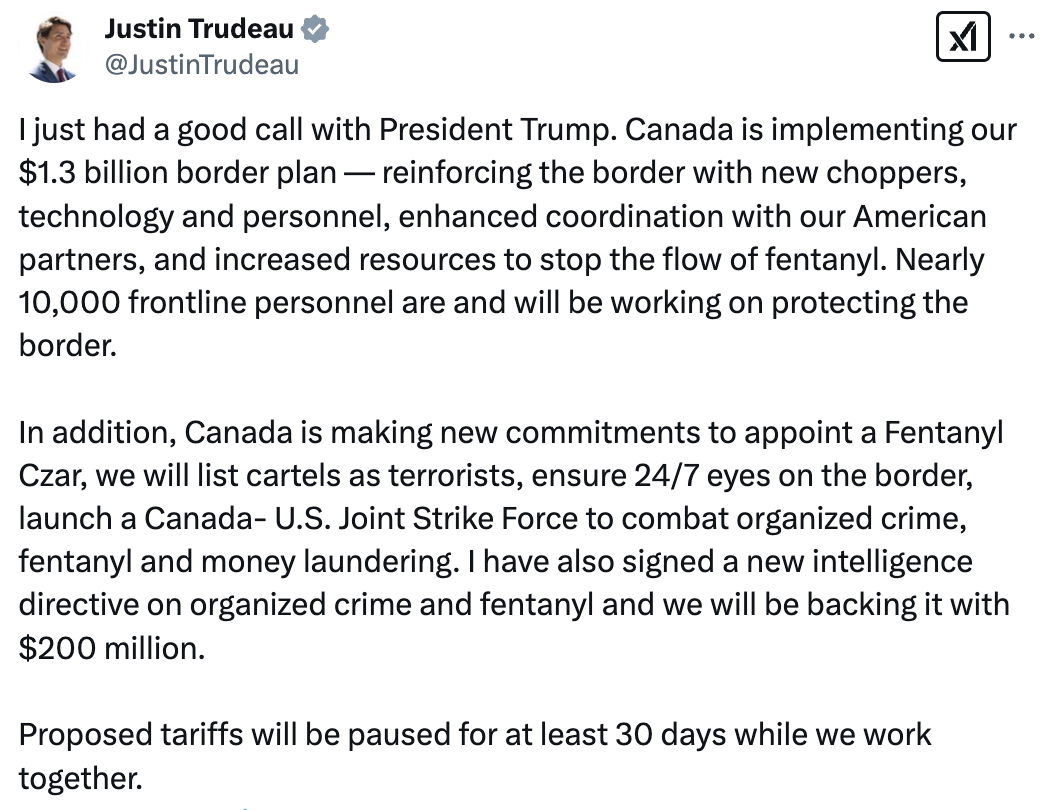
Task: Click the blue verified badge
Action: (x=315, y=29)
